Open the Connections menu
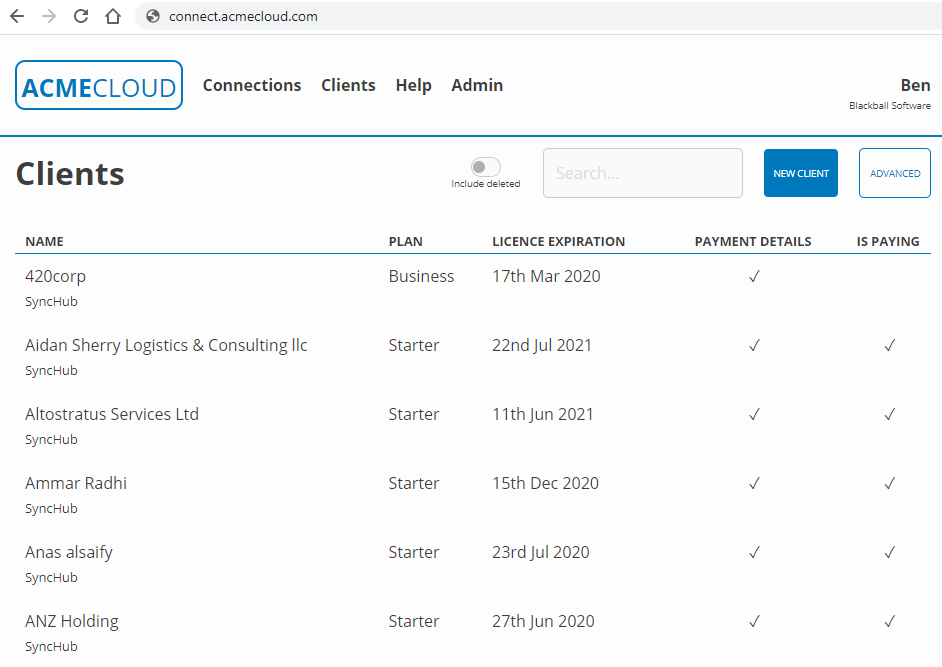 tap(252, 86)
